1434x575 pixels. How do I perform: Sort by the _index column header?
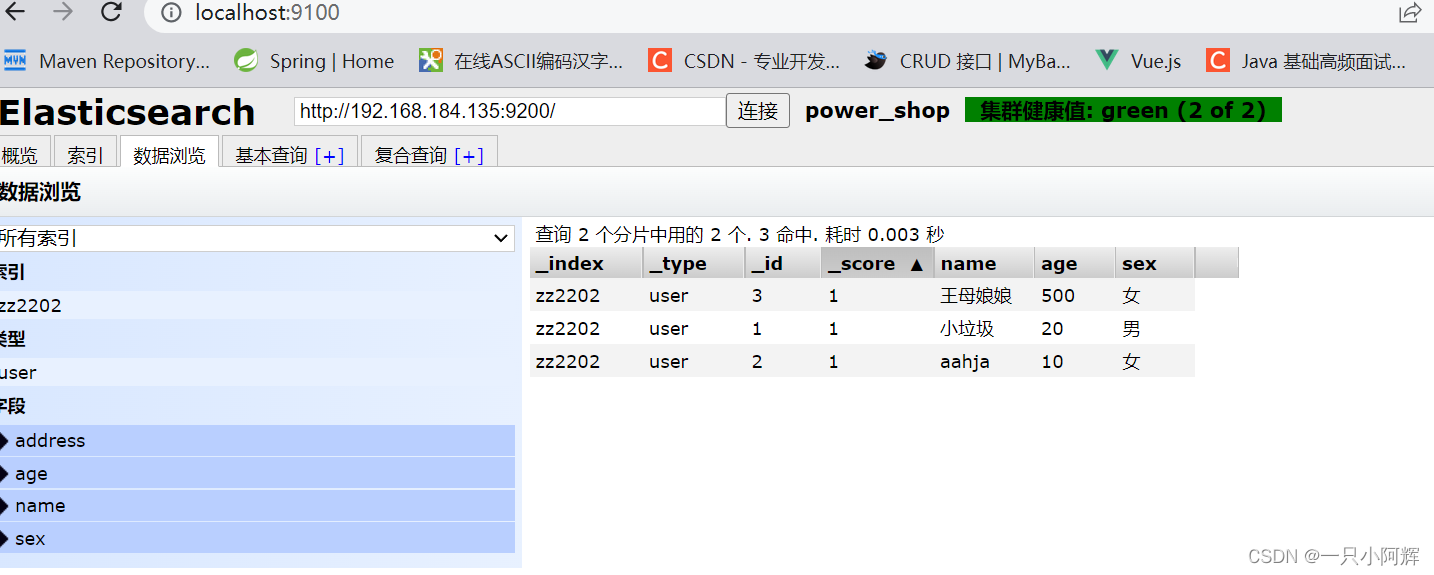586,264
